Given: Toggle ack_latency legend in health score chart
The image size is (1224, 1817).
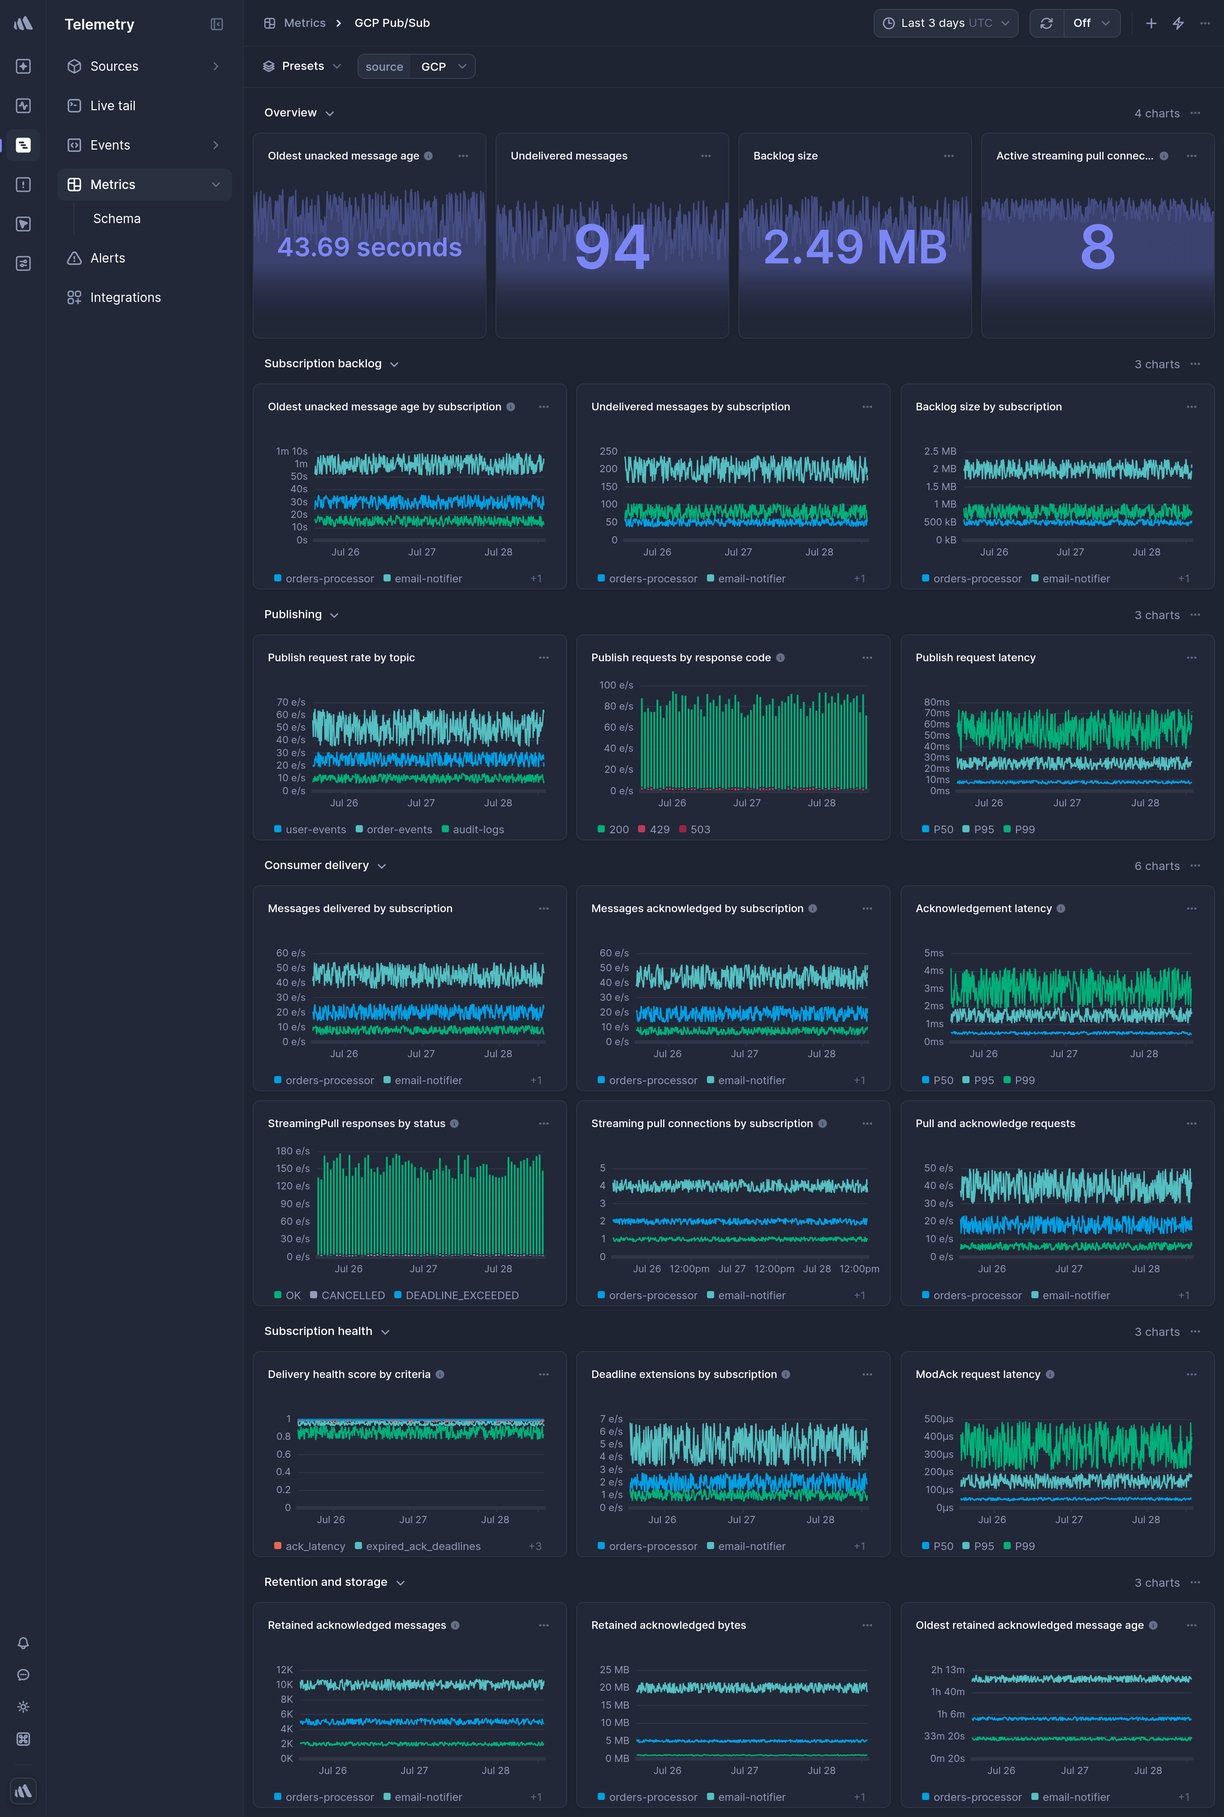Looking at the screenshot, I should 310,1547.
